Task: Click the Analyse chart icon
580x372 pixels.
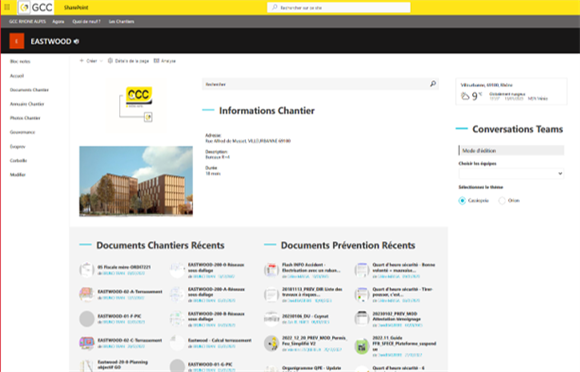Action: [156, 61]
